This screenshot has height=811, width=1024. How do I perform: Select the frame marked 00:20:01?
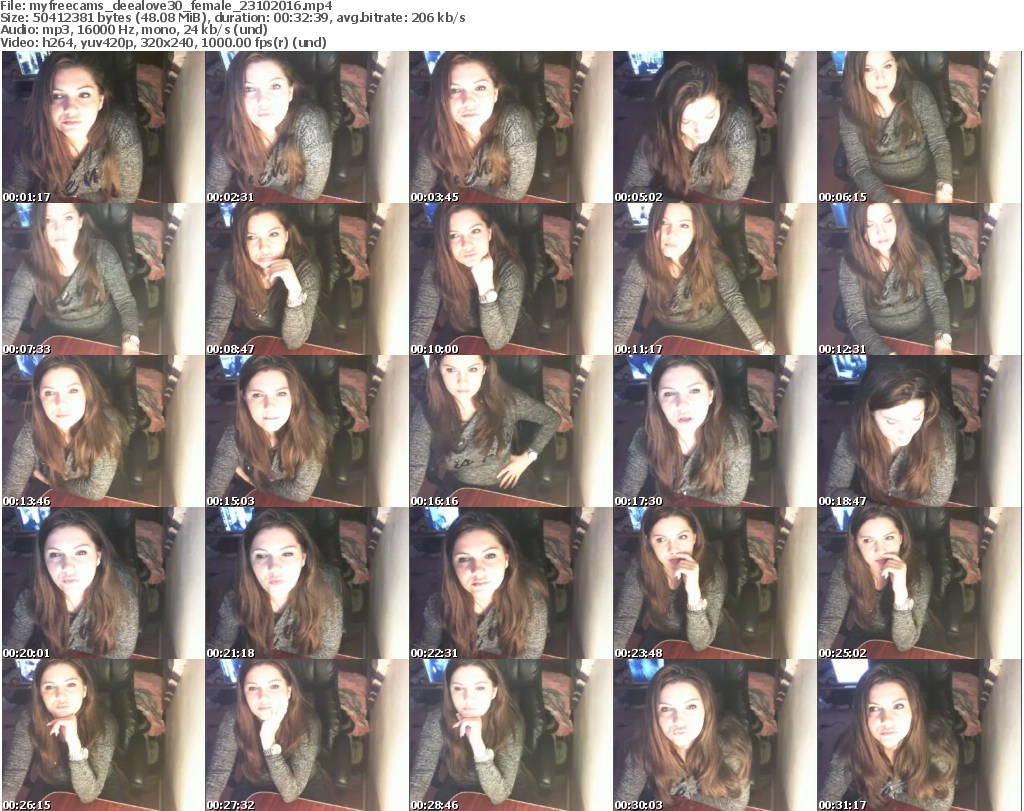[x=102, y=584]
